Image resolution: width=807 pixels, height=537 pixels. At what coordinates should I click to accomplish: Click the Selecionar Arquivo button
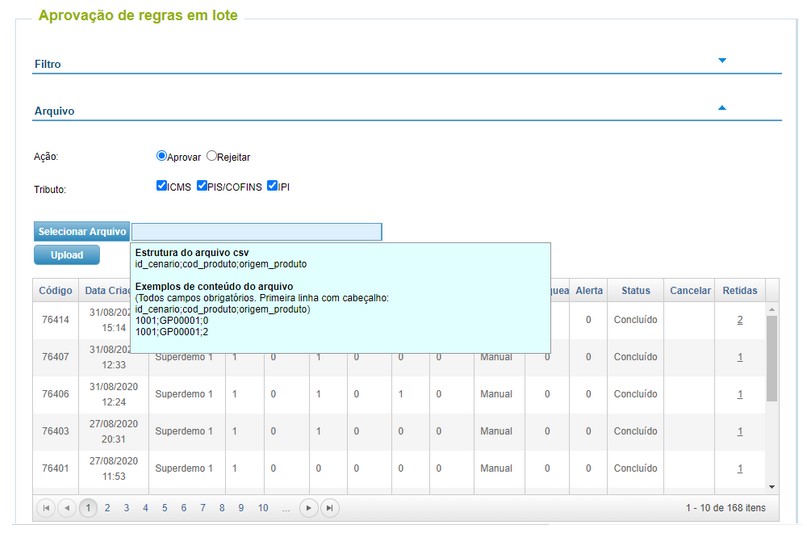coord(82,232)
